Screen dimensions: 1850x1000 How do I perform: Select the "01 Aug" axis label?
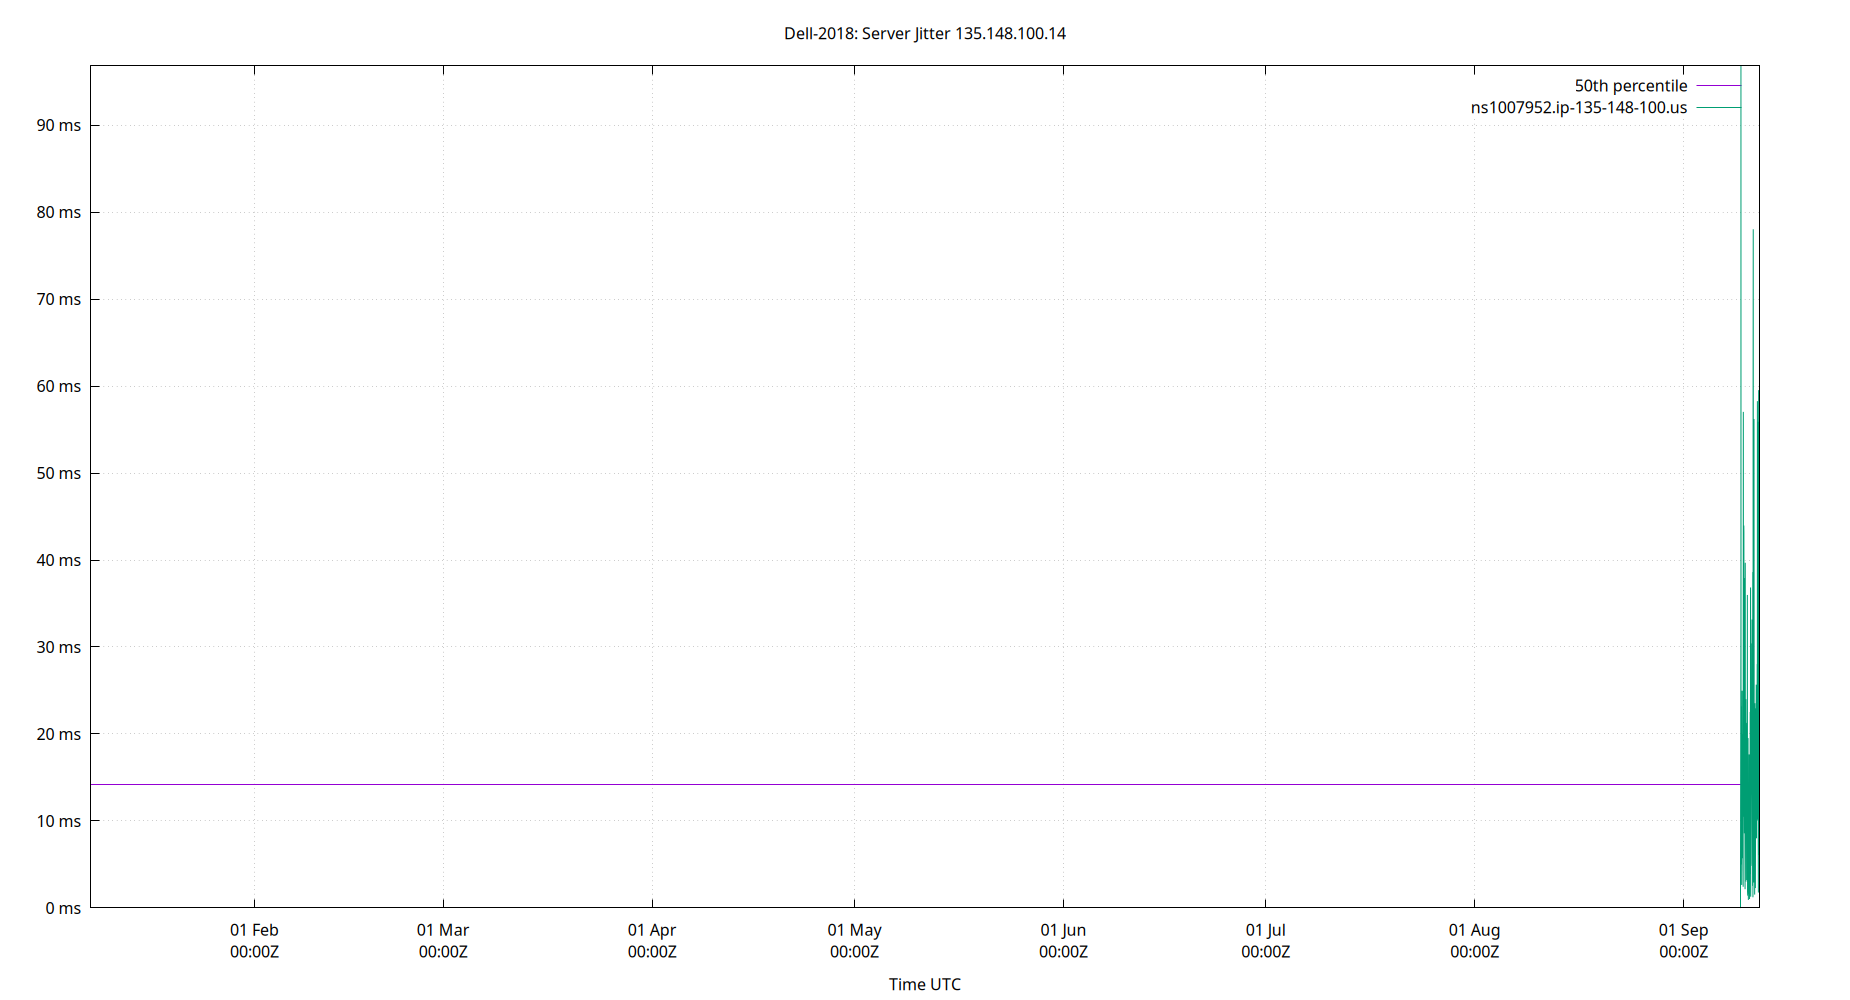[1475, 930]
